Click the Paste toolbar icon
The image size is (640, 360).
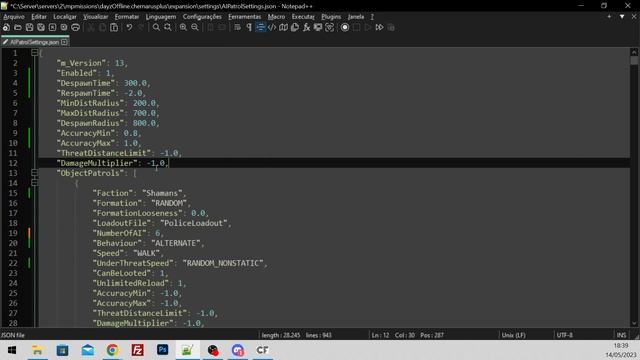[114, 27]
